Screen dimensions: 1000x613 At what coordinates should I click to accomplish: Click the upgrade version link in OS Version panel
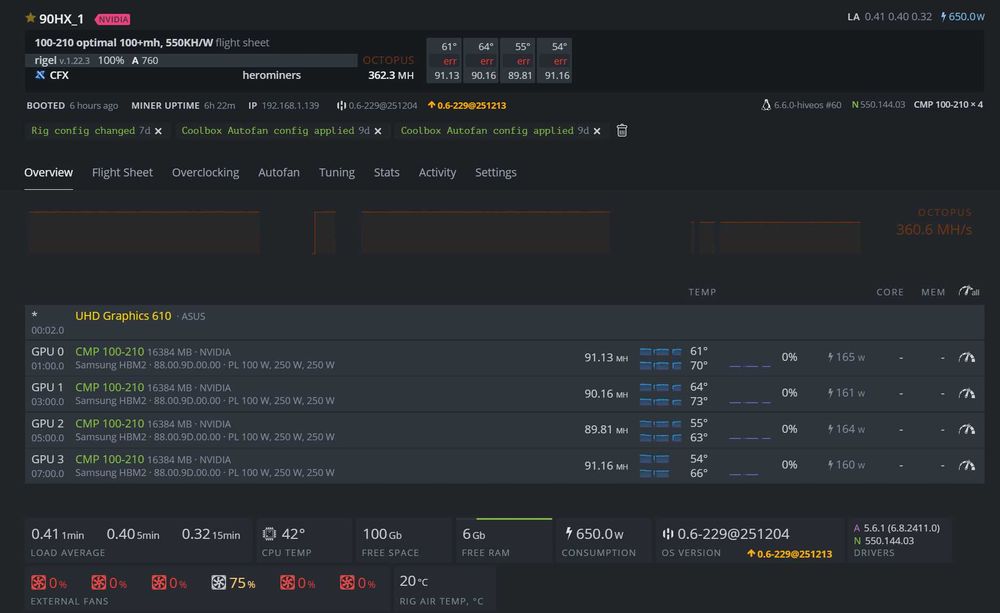tap(789, 554)
